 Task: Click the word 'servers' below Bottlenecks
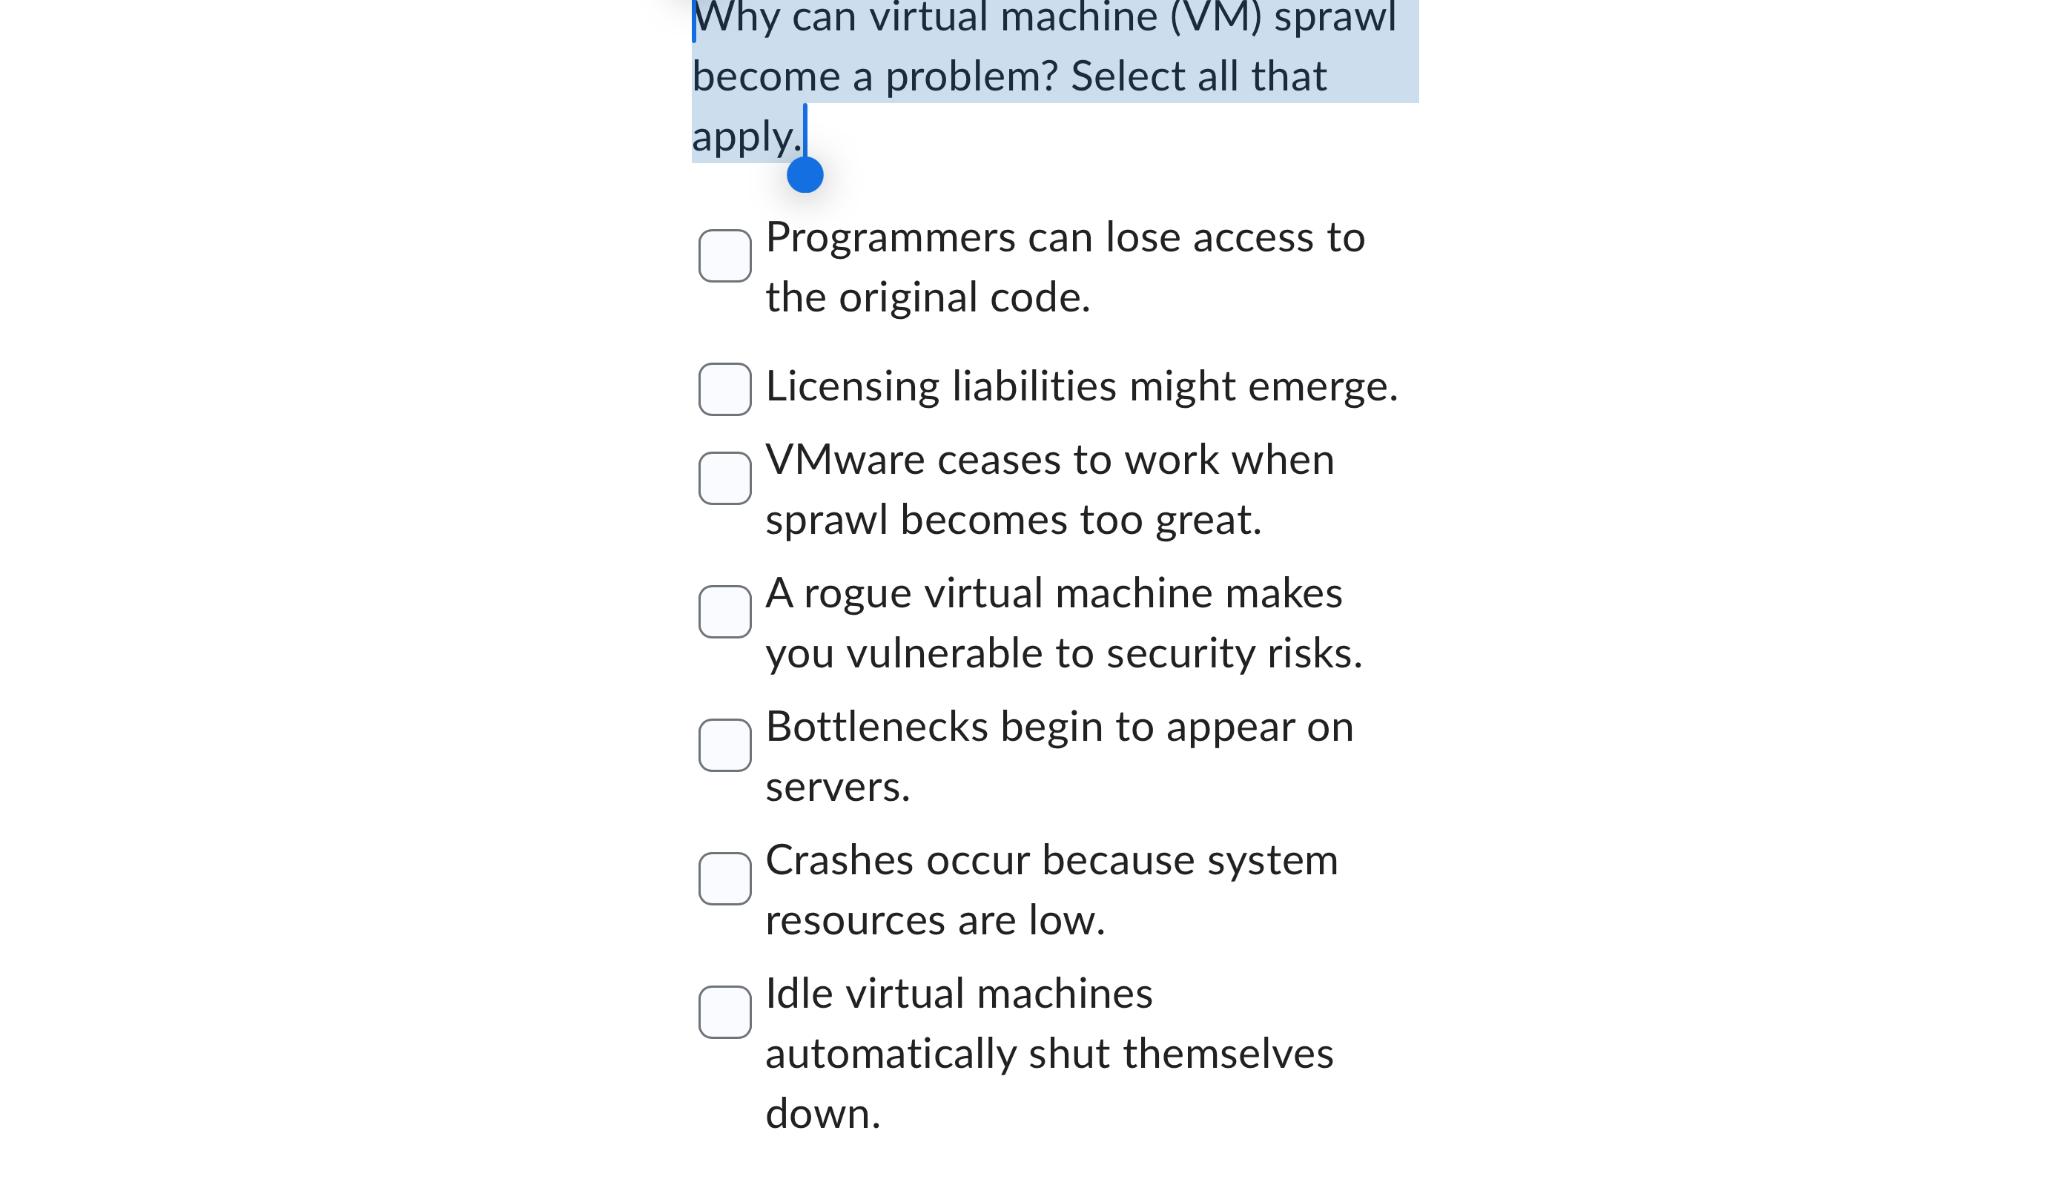pyautogui.click(x=836, y=786)
